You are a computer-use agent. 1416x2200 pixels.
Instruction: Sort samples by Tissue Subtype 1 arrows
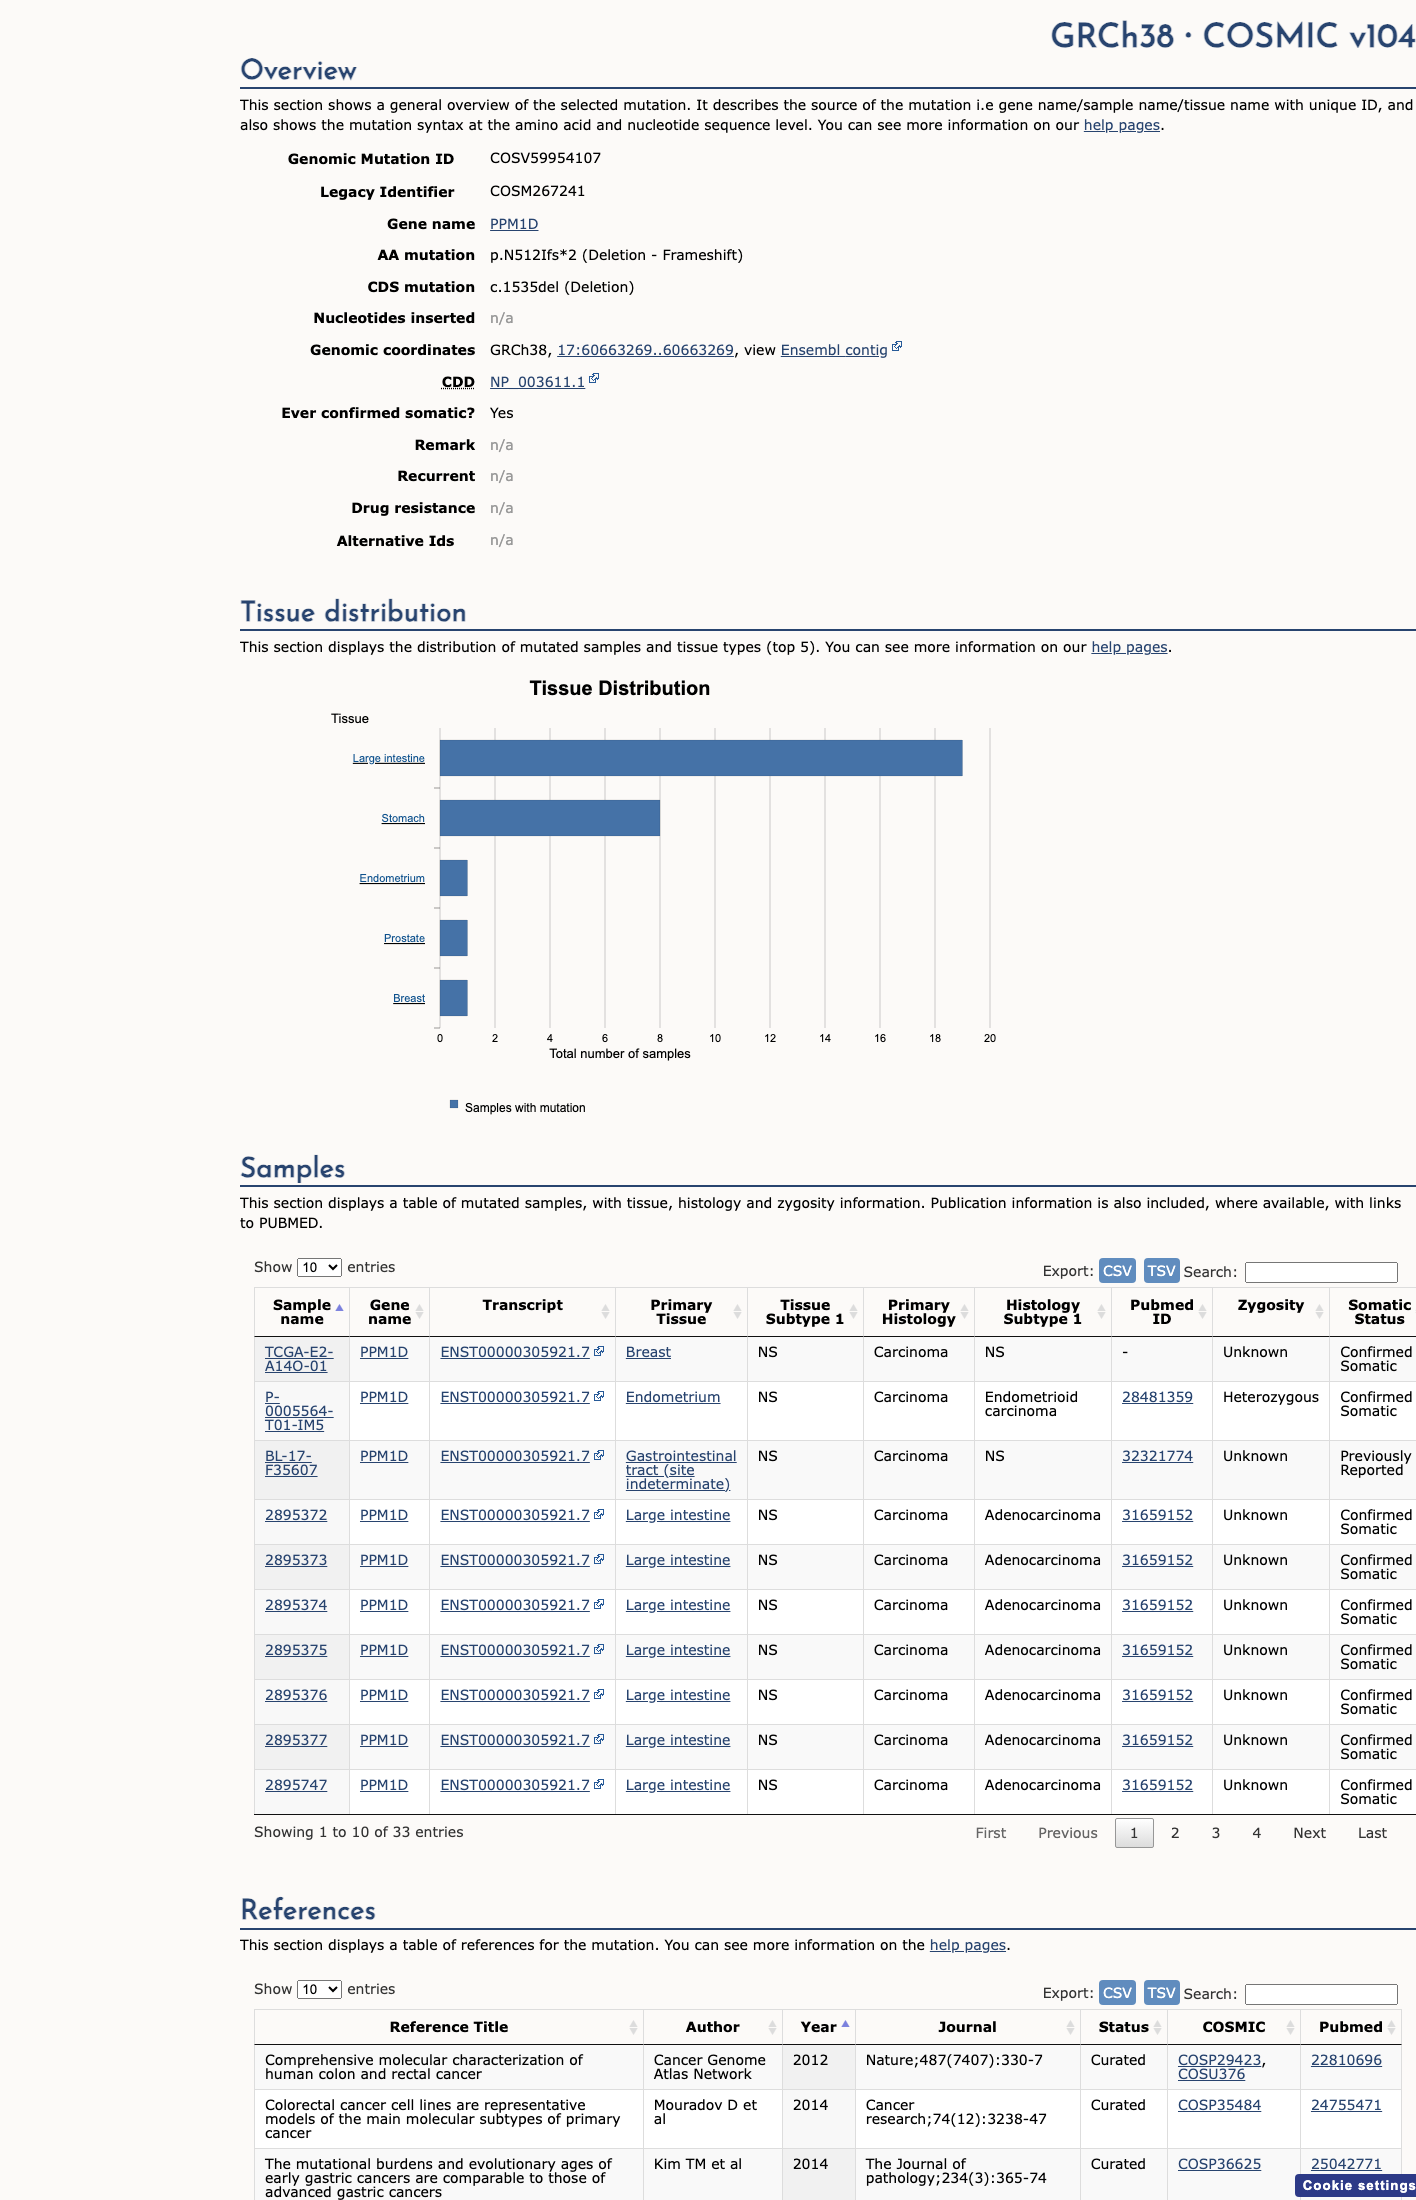(x=854, y=1312)
